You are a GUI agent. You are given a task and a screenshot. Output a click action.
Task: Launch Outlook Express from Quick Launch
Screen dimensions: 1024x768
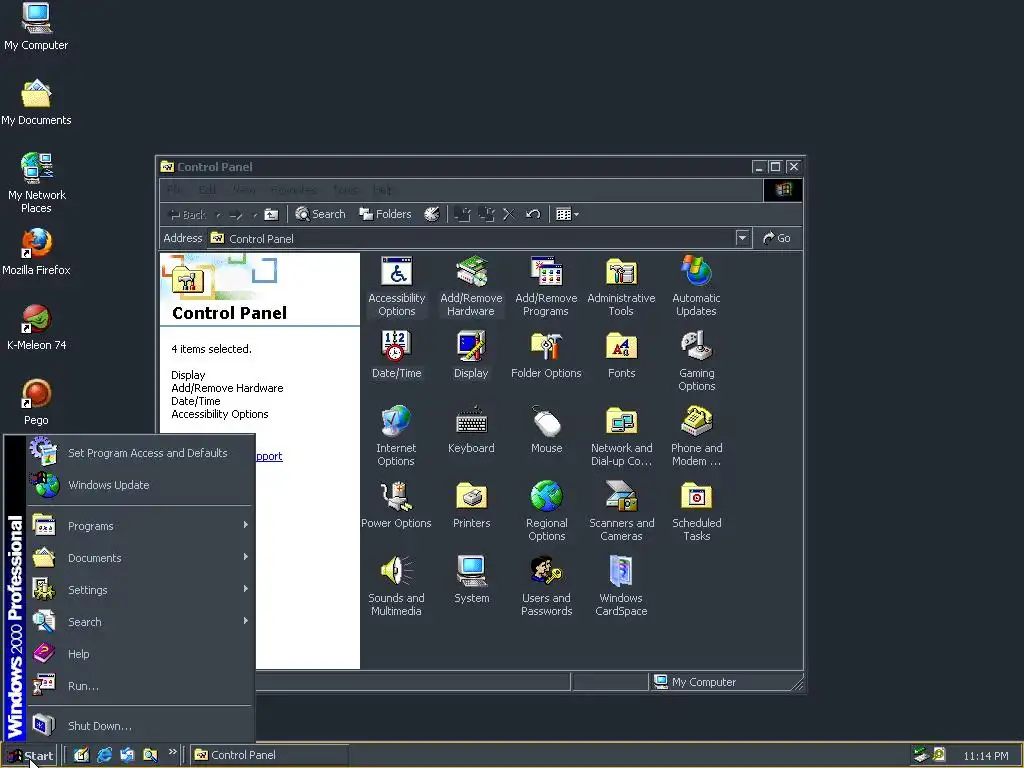tap(127, 755)
